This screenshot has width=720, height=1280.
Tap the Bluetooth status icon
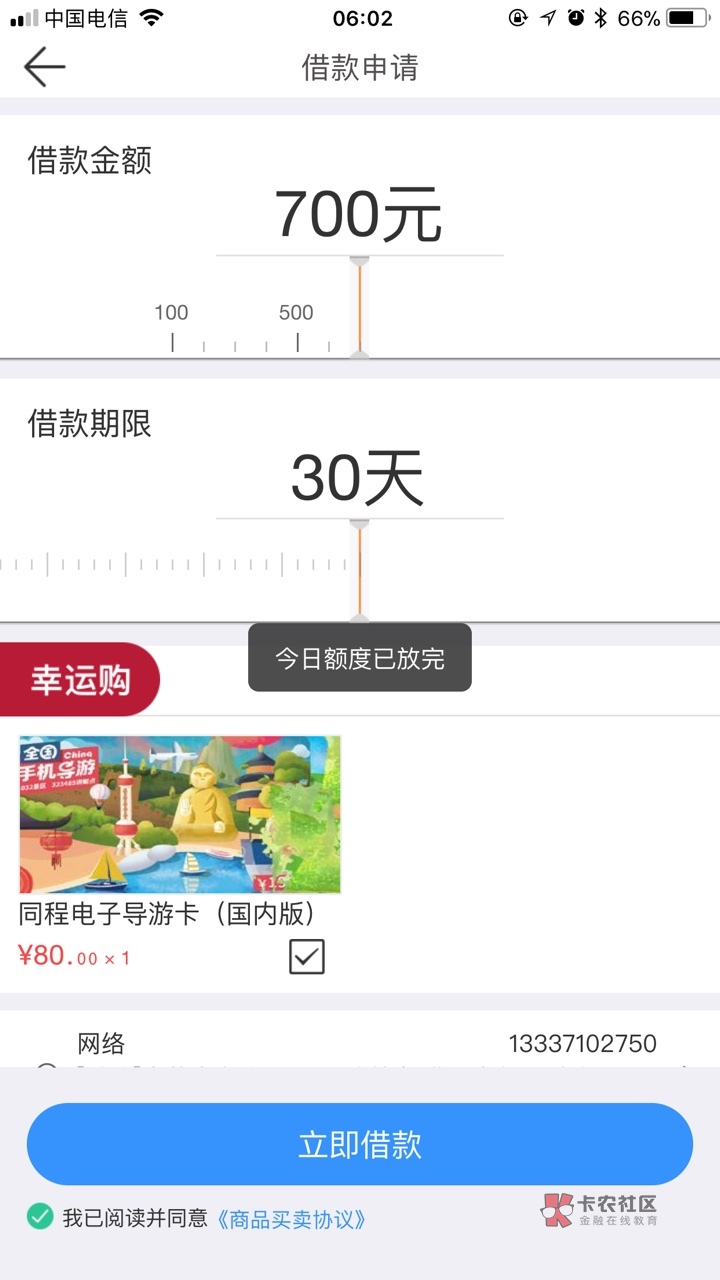601,18
